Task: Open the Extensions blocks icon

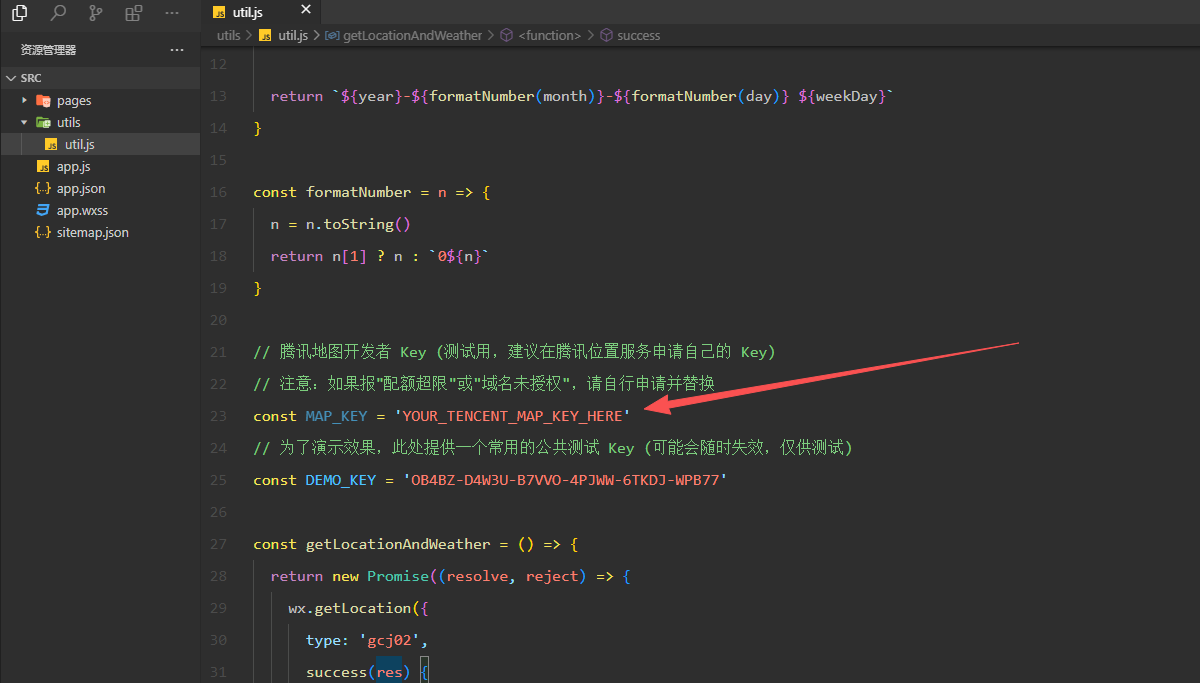Action: pyautogui.click(x=134, y=13)
